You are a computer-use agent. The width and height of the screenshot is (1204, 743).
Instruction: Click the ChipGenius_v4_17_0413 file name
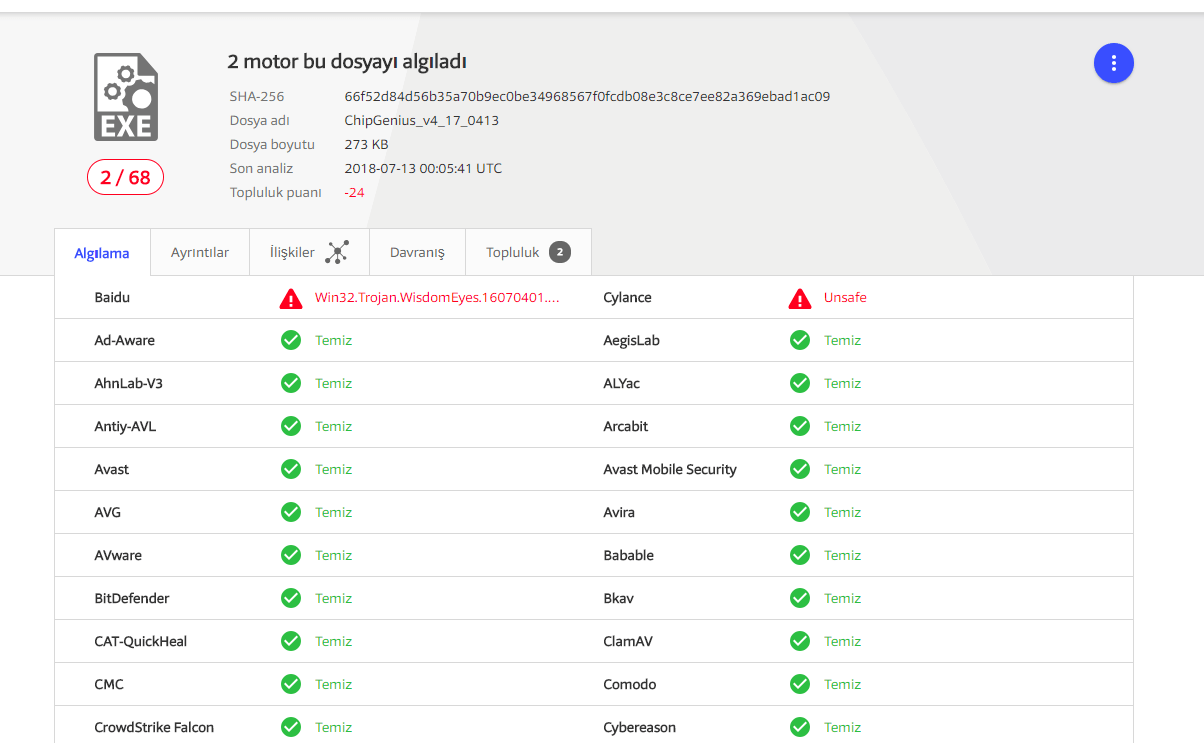coord(421,121)
